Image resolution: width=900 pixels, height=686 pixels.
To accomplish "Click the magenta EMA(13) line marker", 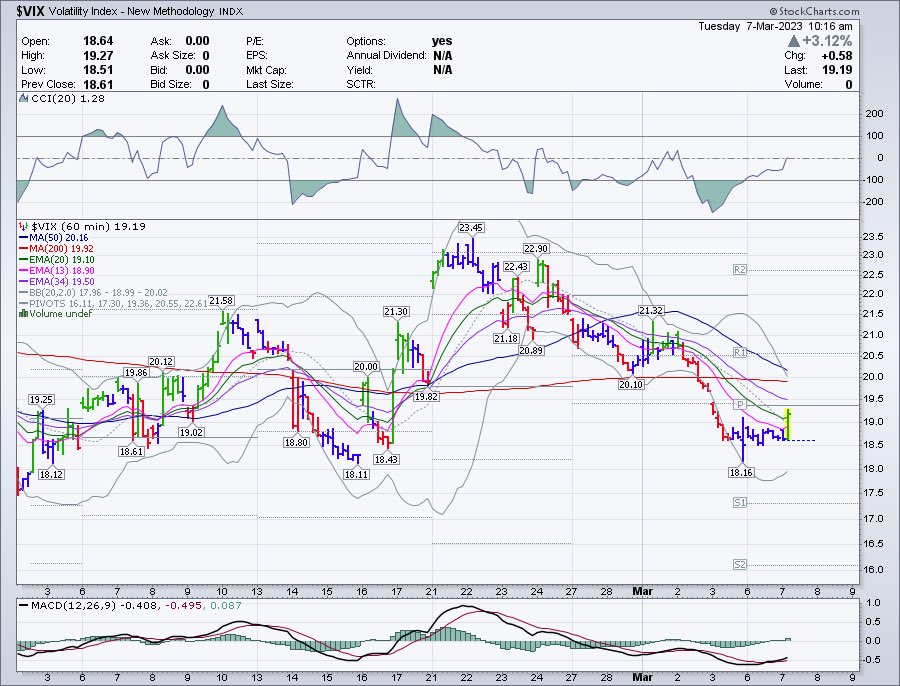I will 24,270.
